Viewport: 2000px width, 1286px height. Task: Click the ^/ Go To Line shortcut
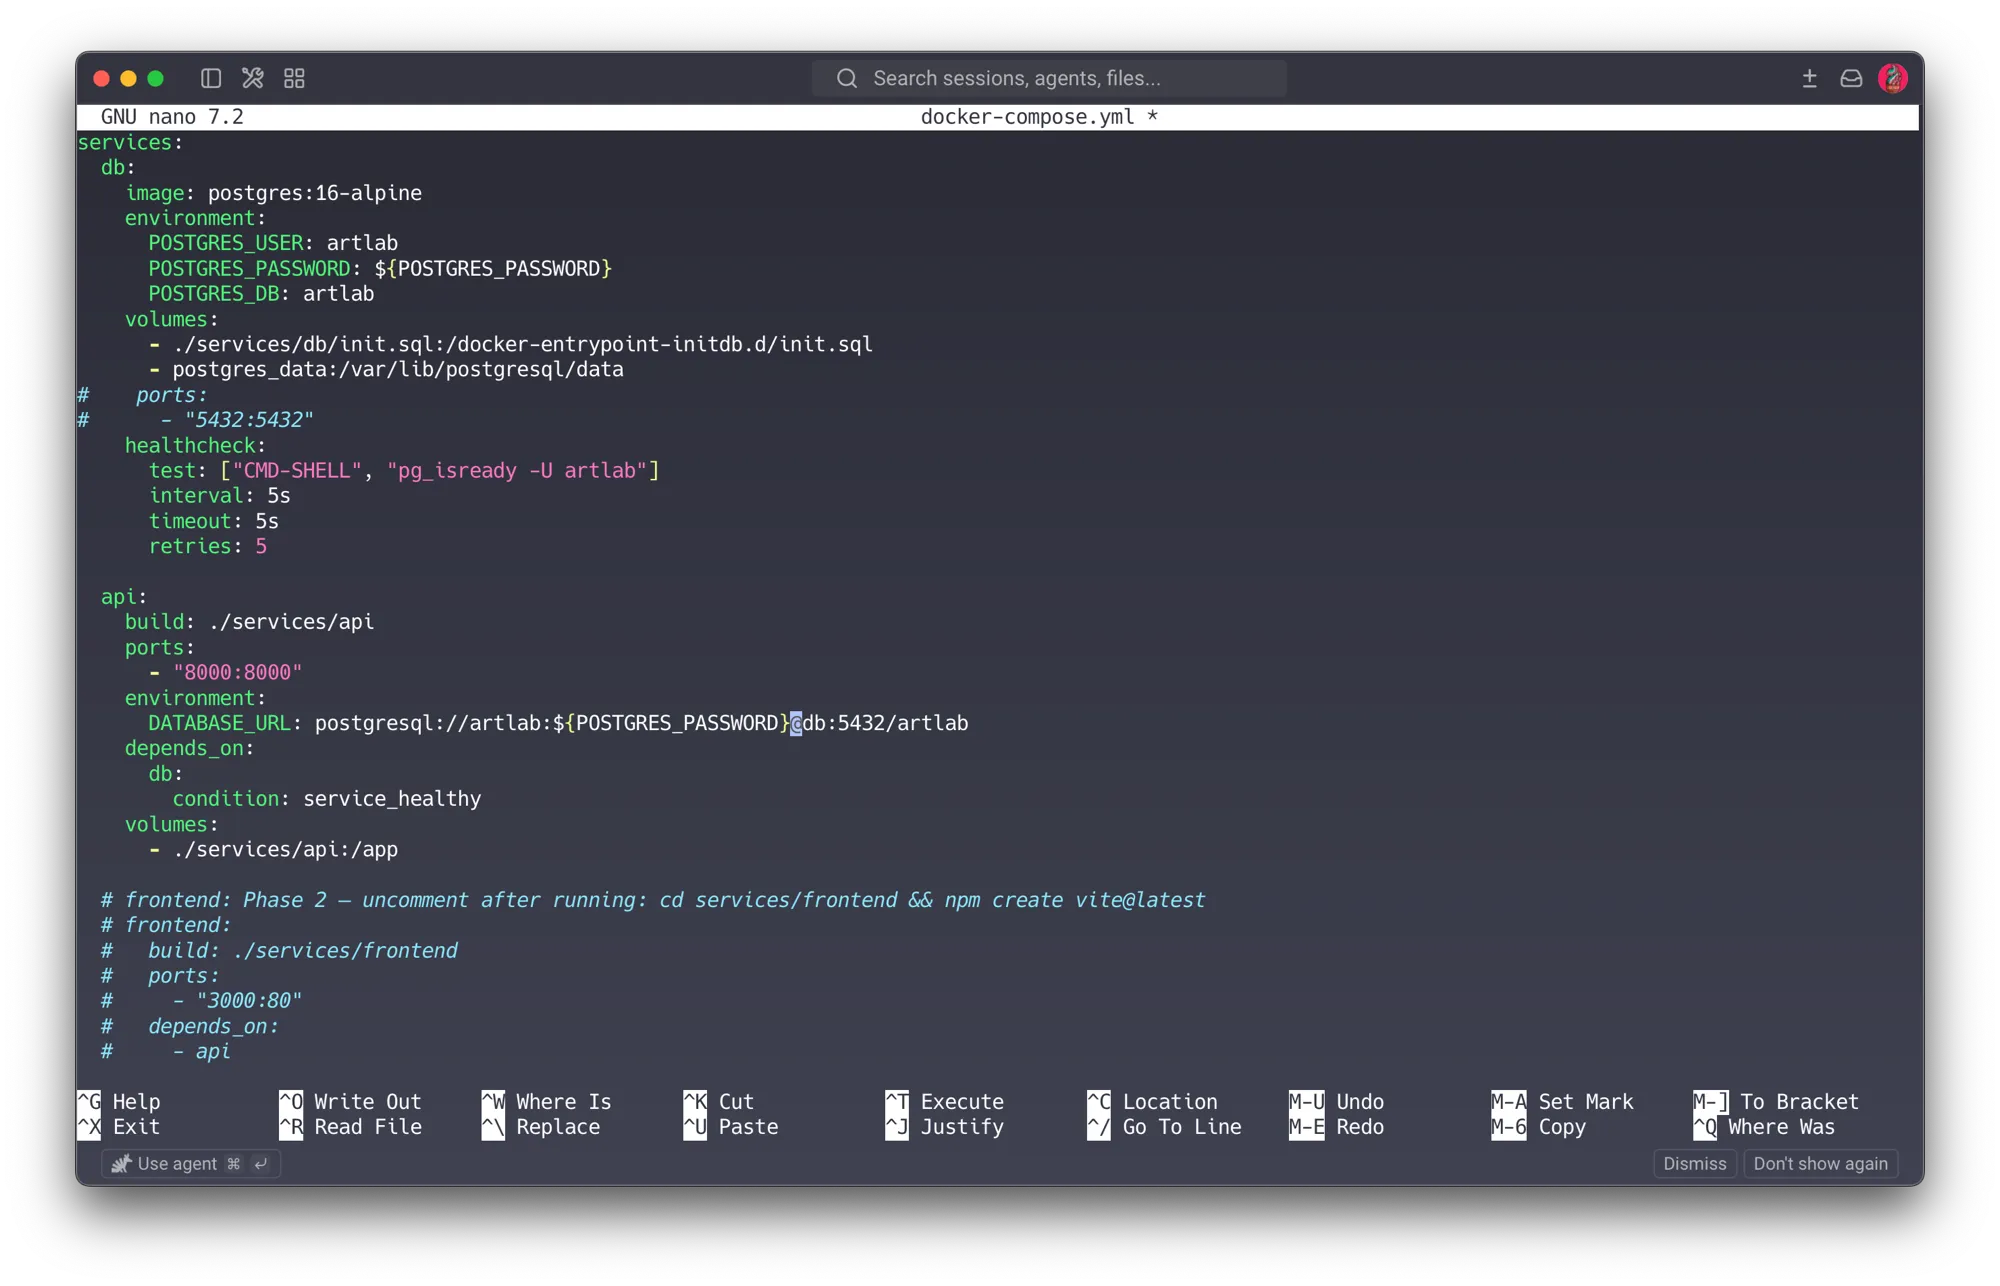coord(1165,1127)
